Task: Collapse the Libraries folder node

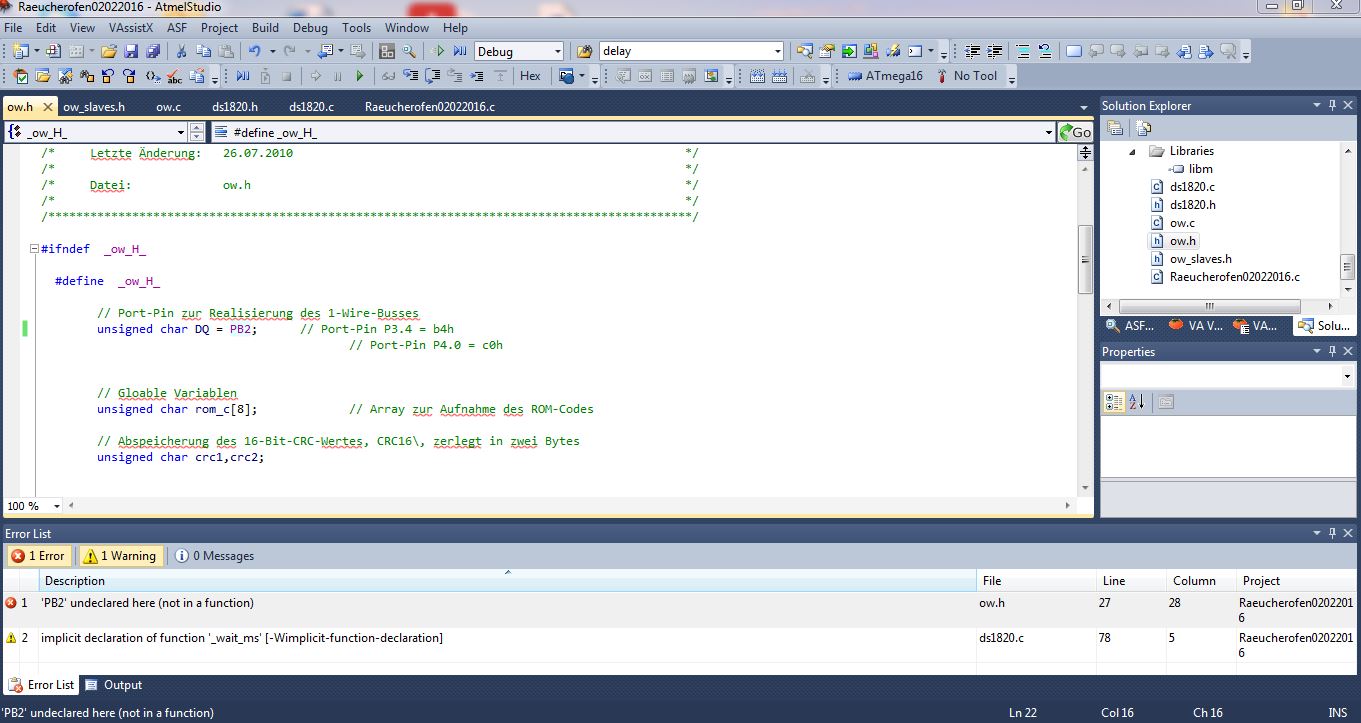Action: click(x=1133, y=152)
